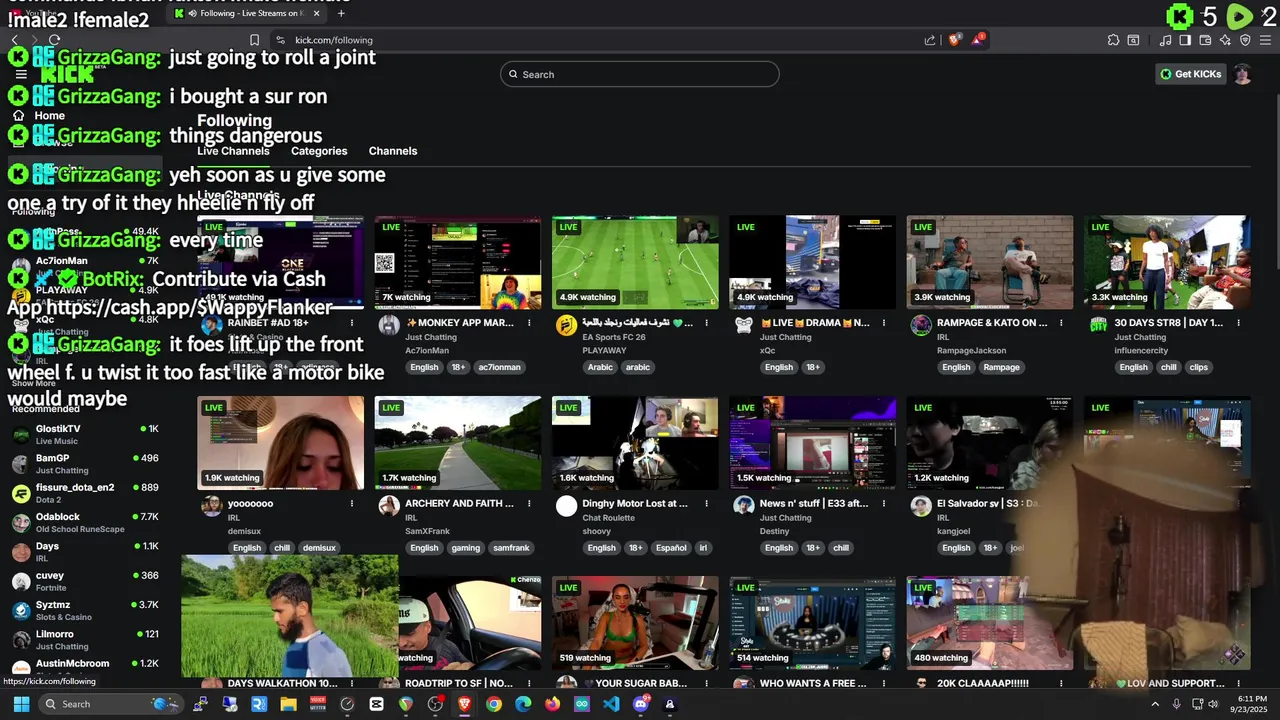Go back using the browser back arrow
The width and height of the screenshot is (1280, 720).
click(14, 40)
